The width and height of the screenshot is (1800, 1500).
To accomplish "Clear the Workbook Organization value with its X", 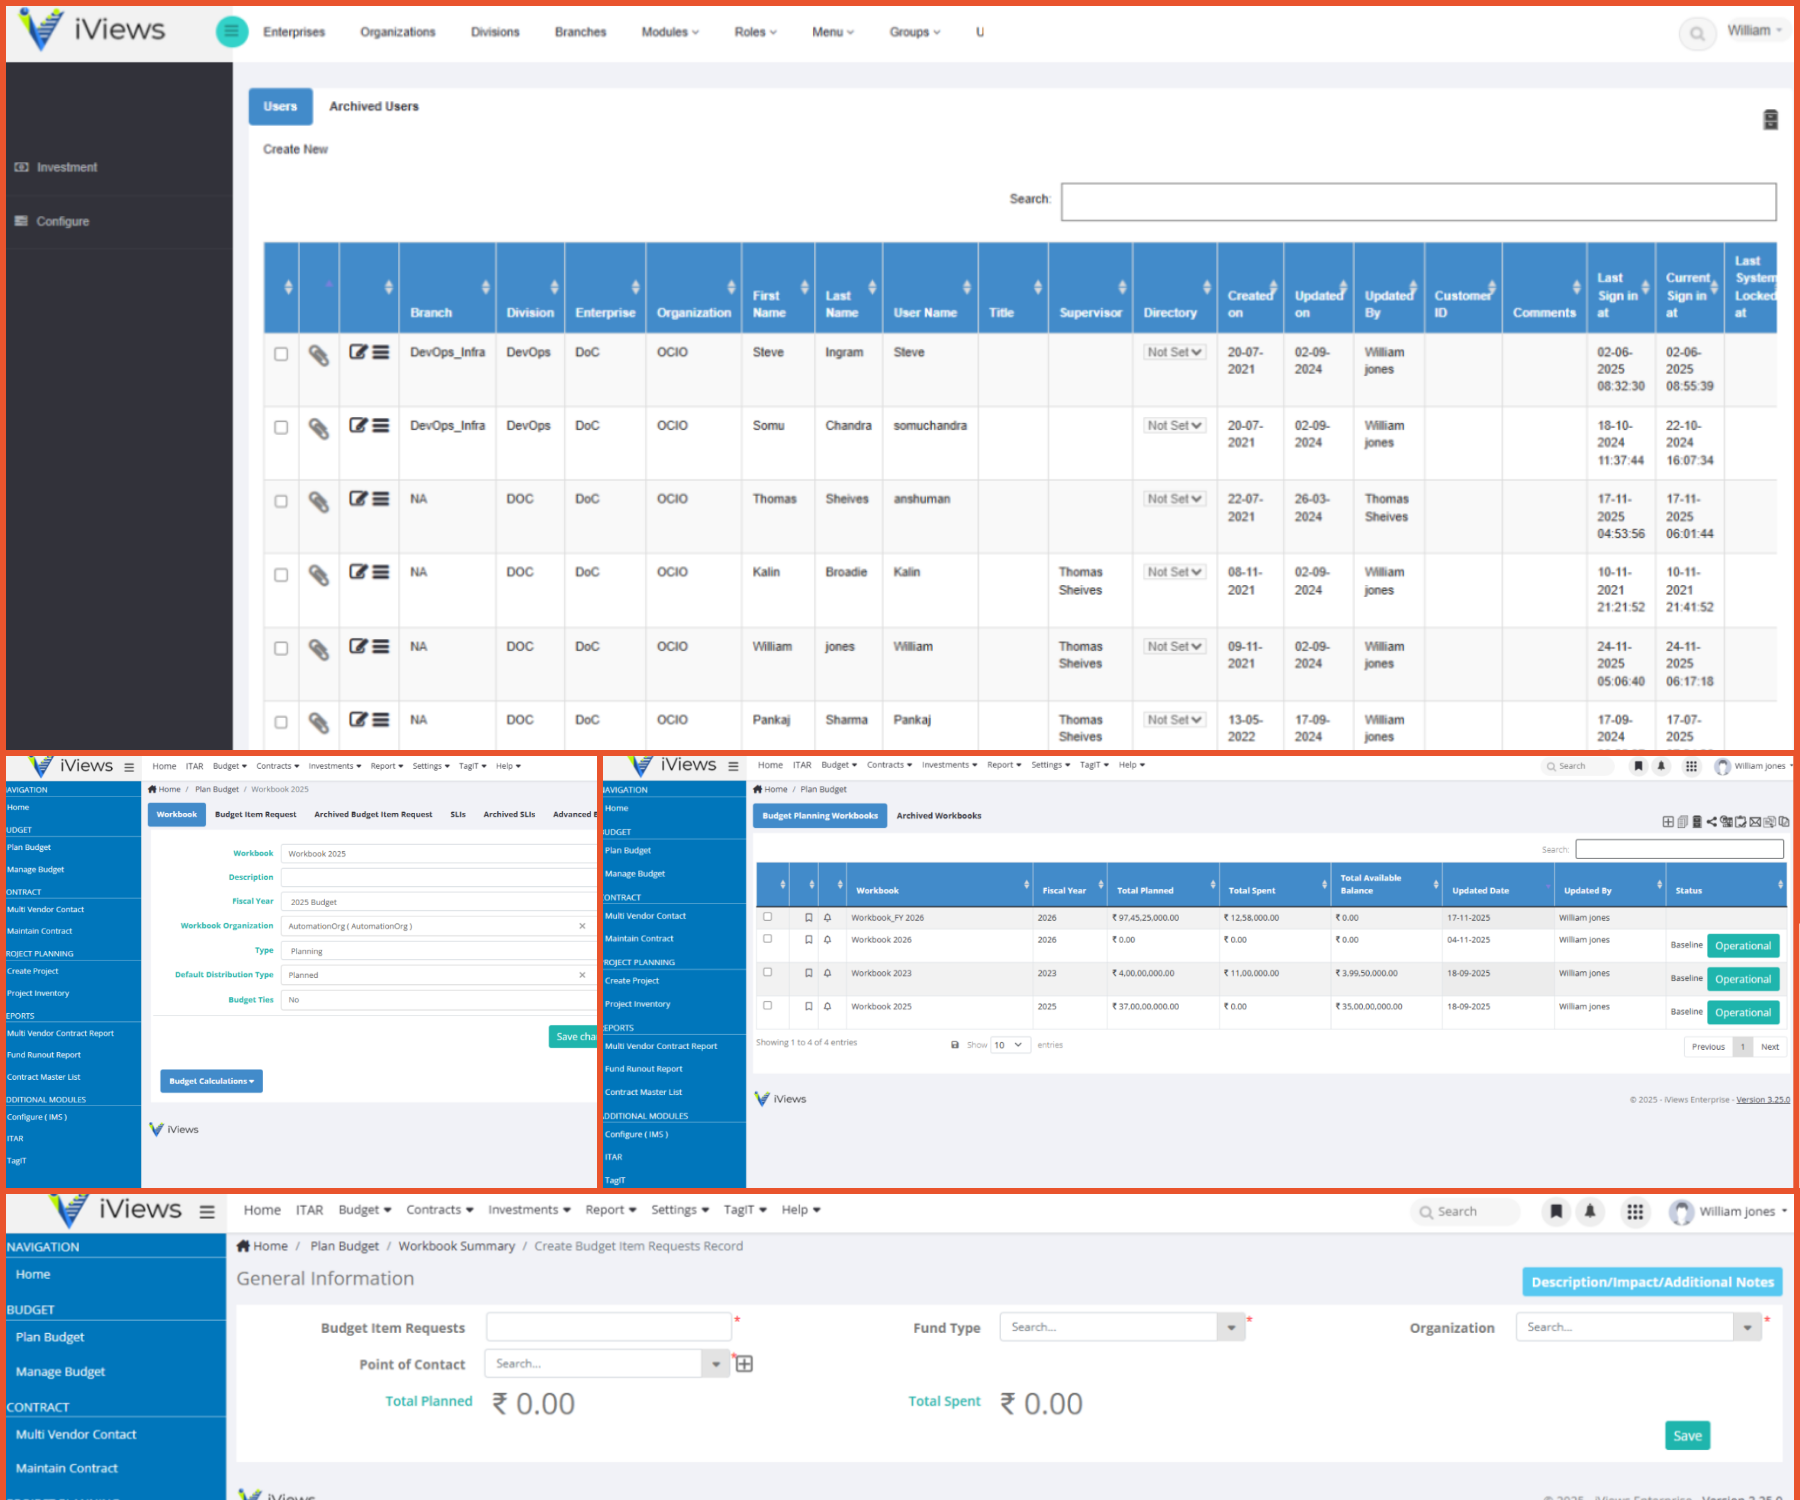I will tap(582, 926).
